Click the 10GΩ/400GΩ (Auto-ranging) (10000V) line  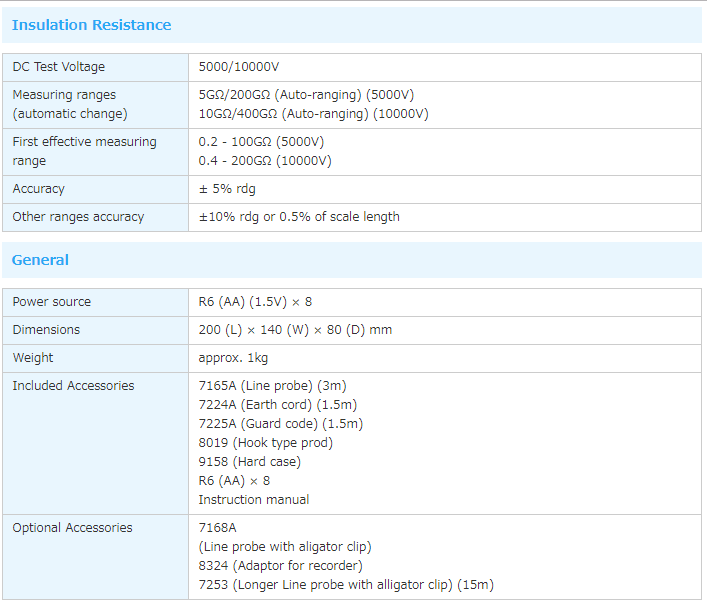coord(313,114)
